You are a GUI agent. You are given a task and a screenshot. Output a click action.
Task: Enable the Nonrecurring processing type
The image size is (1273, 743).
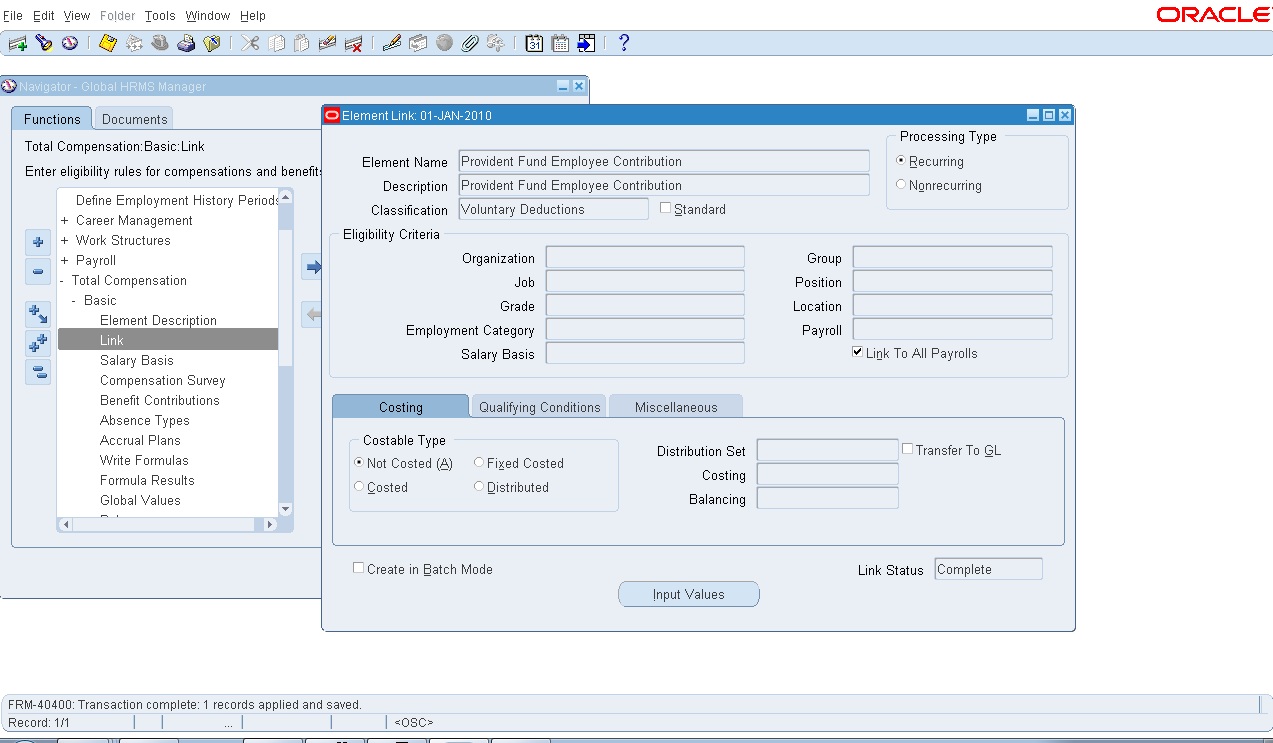[x=900, y=184]
